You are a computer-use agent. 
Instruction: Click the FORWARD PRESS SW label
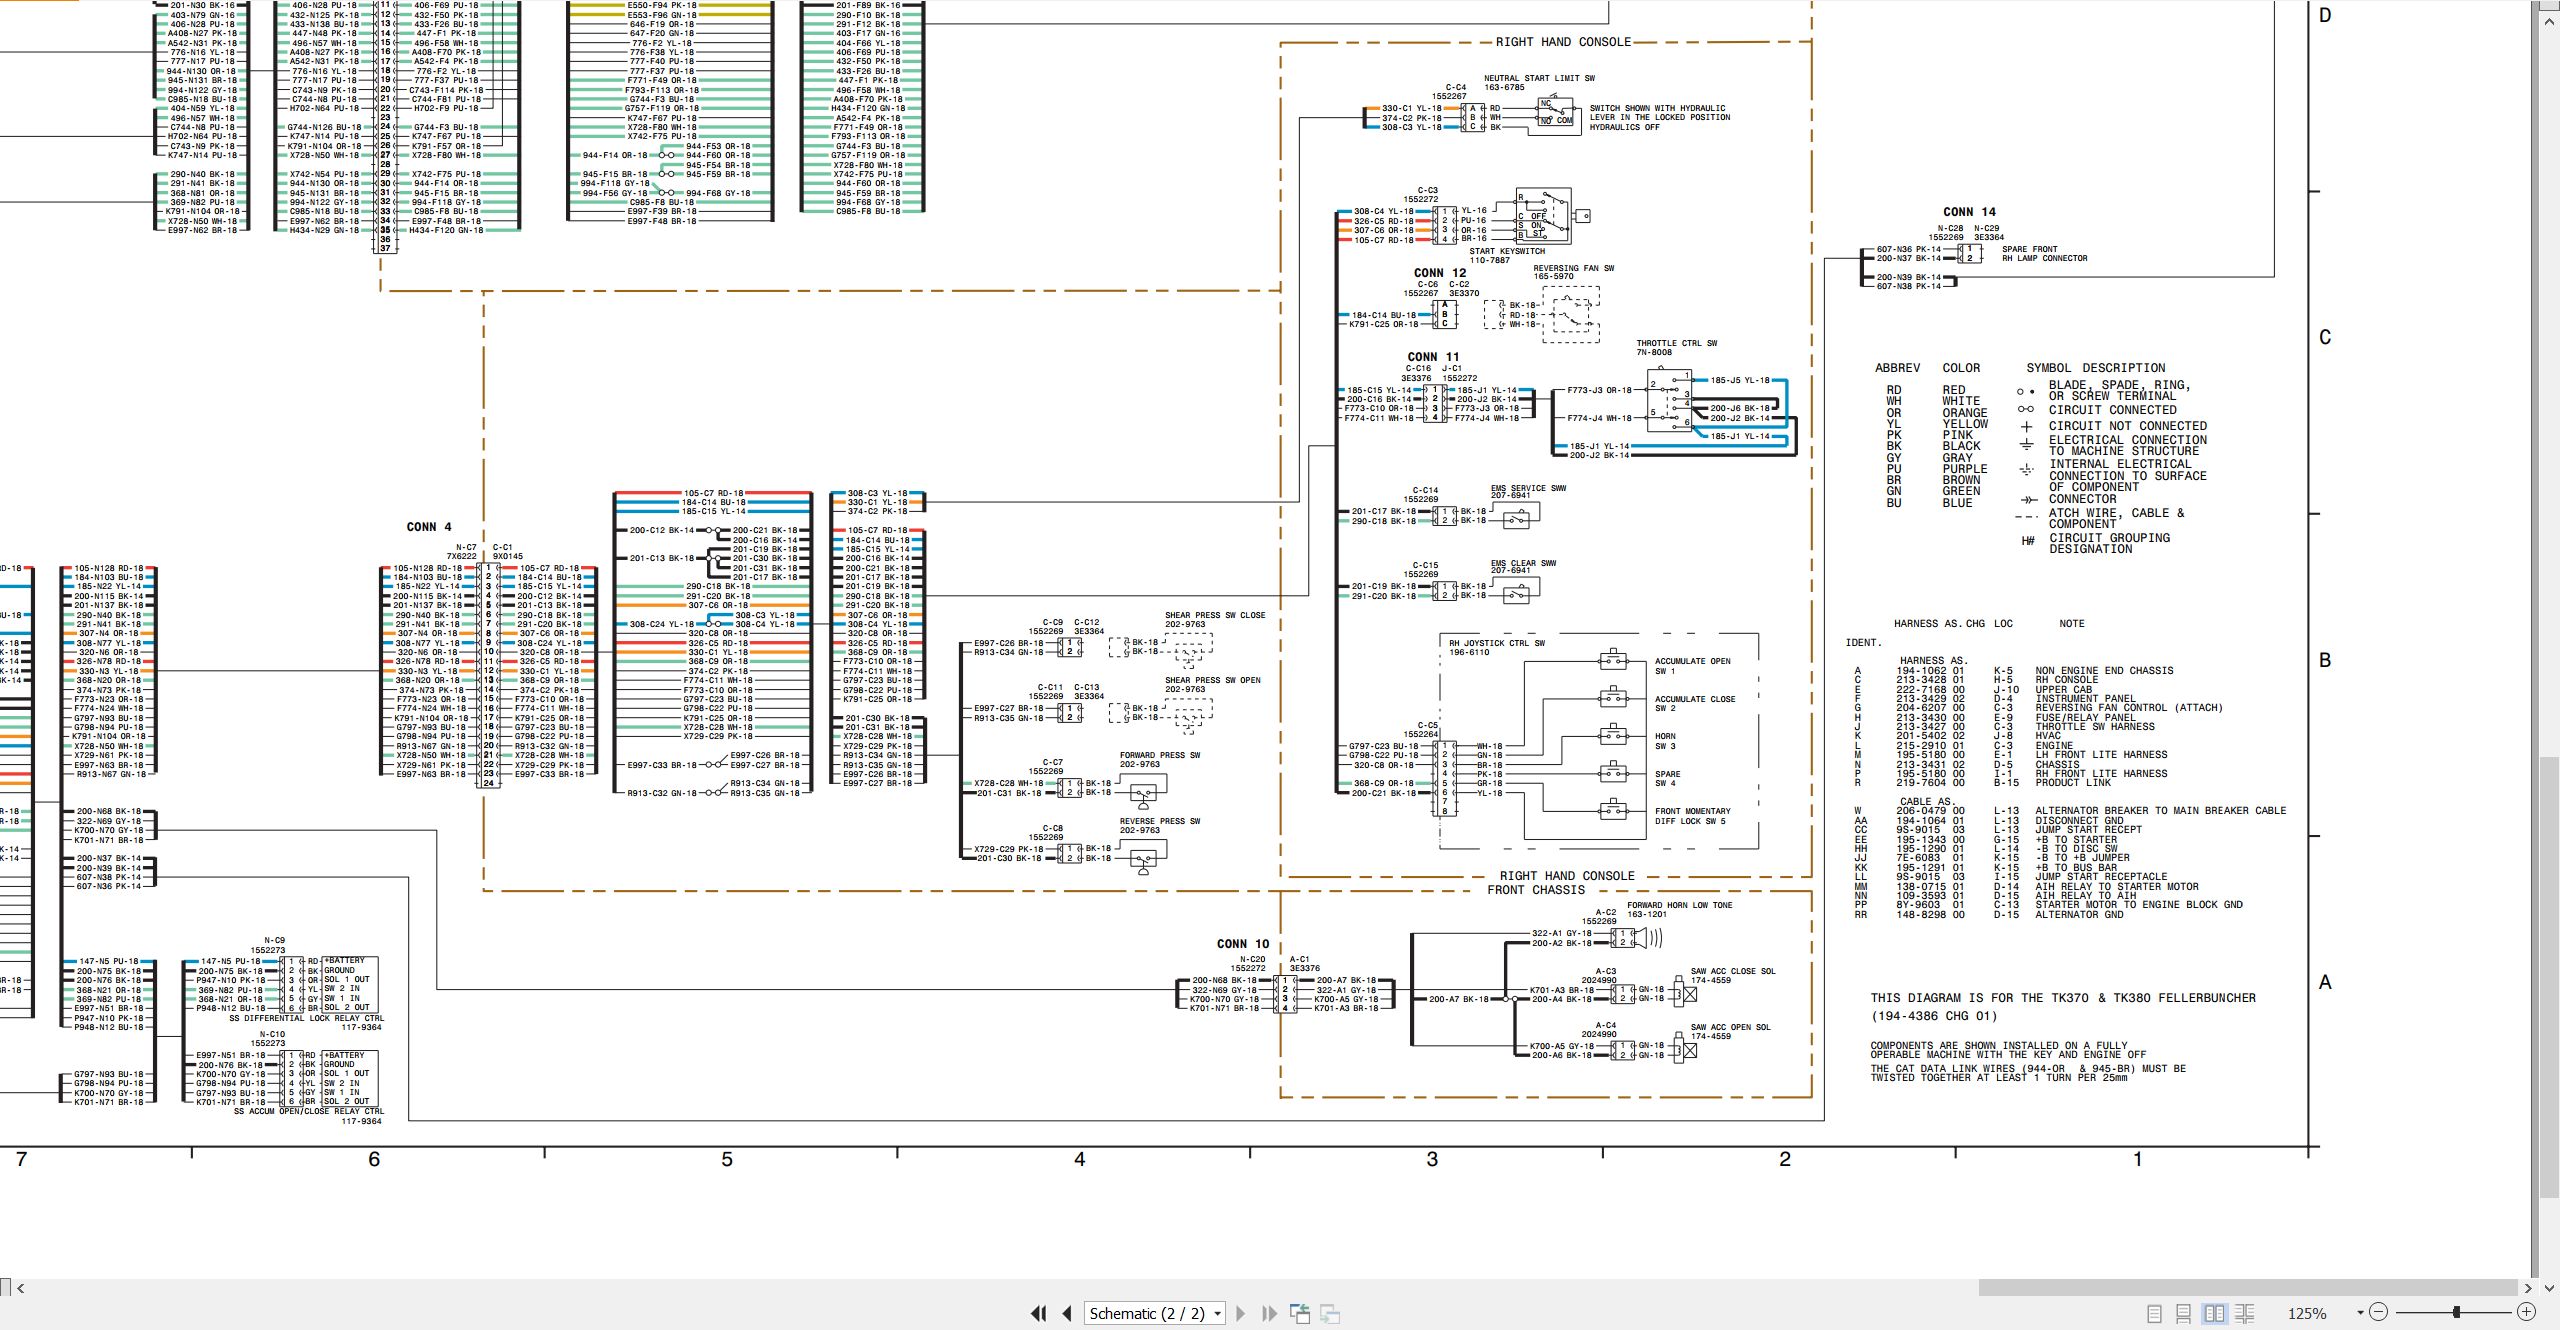pos(1160,755)
